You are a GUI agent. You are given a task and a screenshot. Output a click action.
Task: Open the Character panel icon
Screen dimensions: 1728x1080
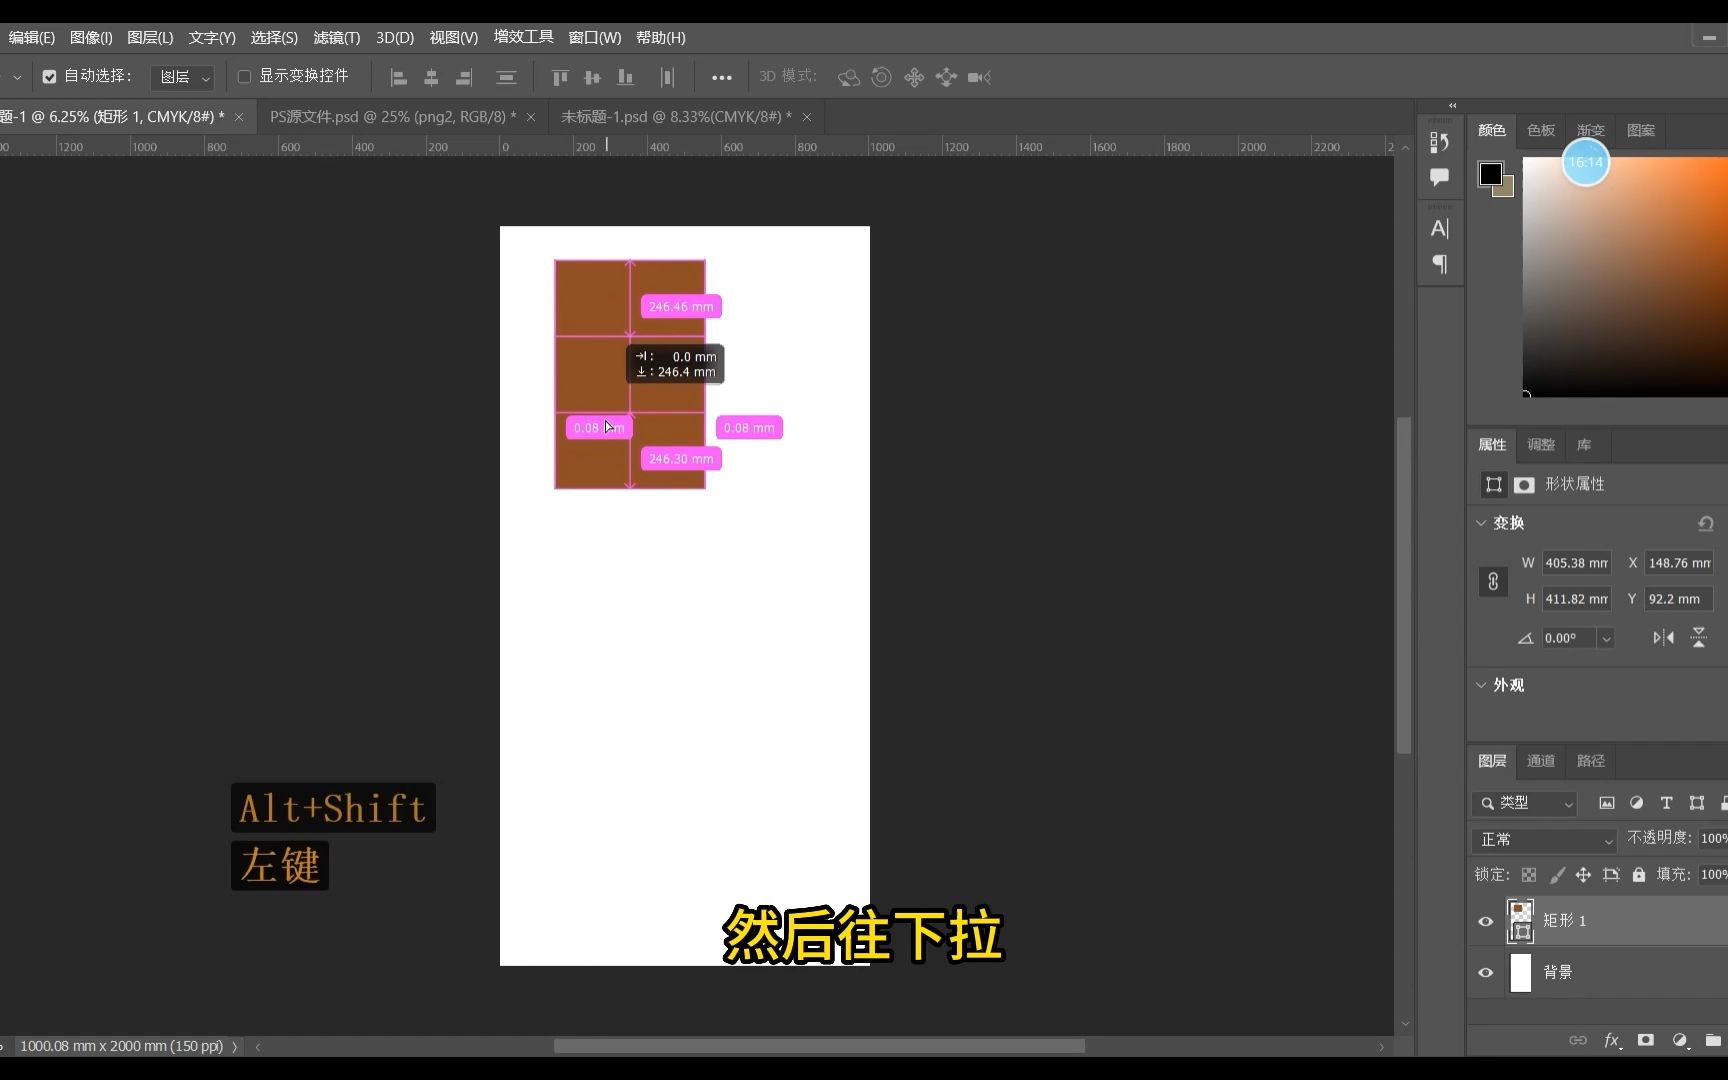1439,228
